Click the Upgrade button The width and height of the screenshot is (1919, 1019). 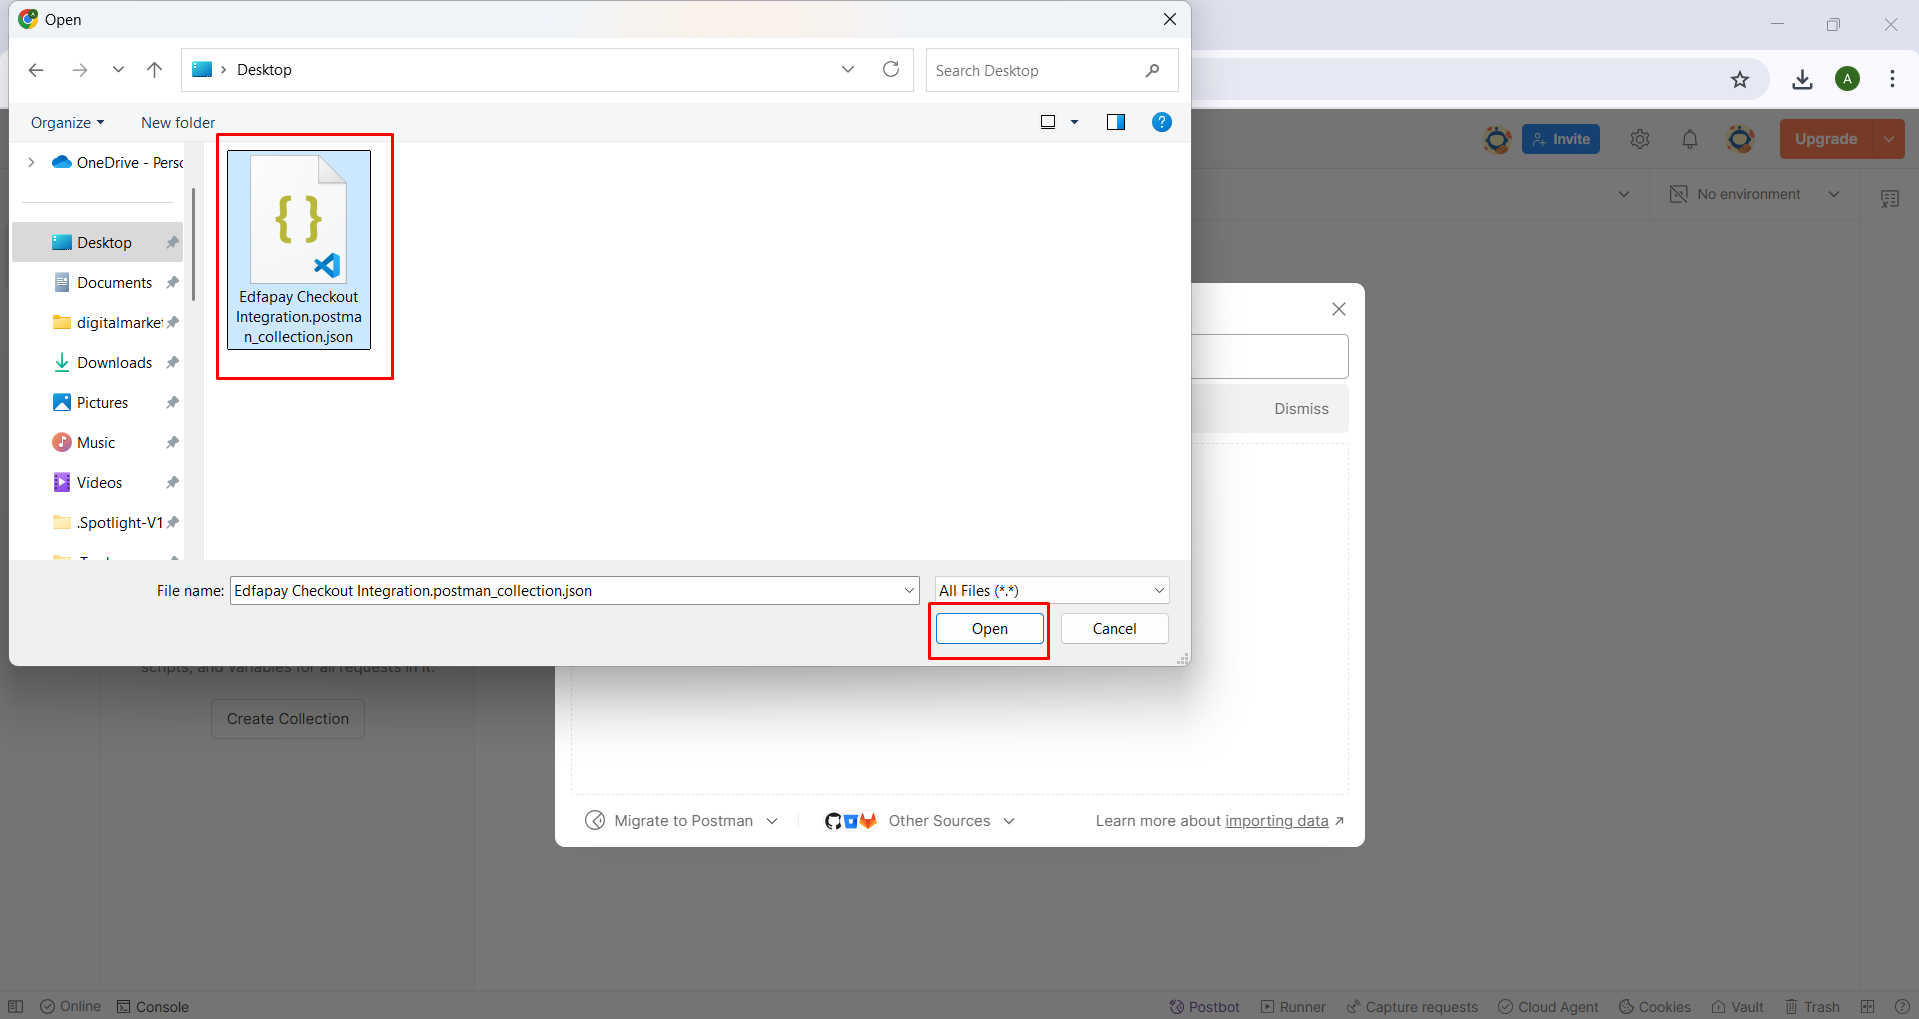click(x=1826, y=139)
